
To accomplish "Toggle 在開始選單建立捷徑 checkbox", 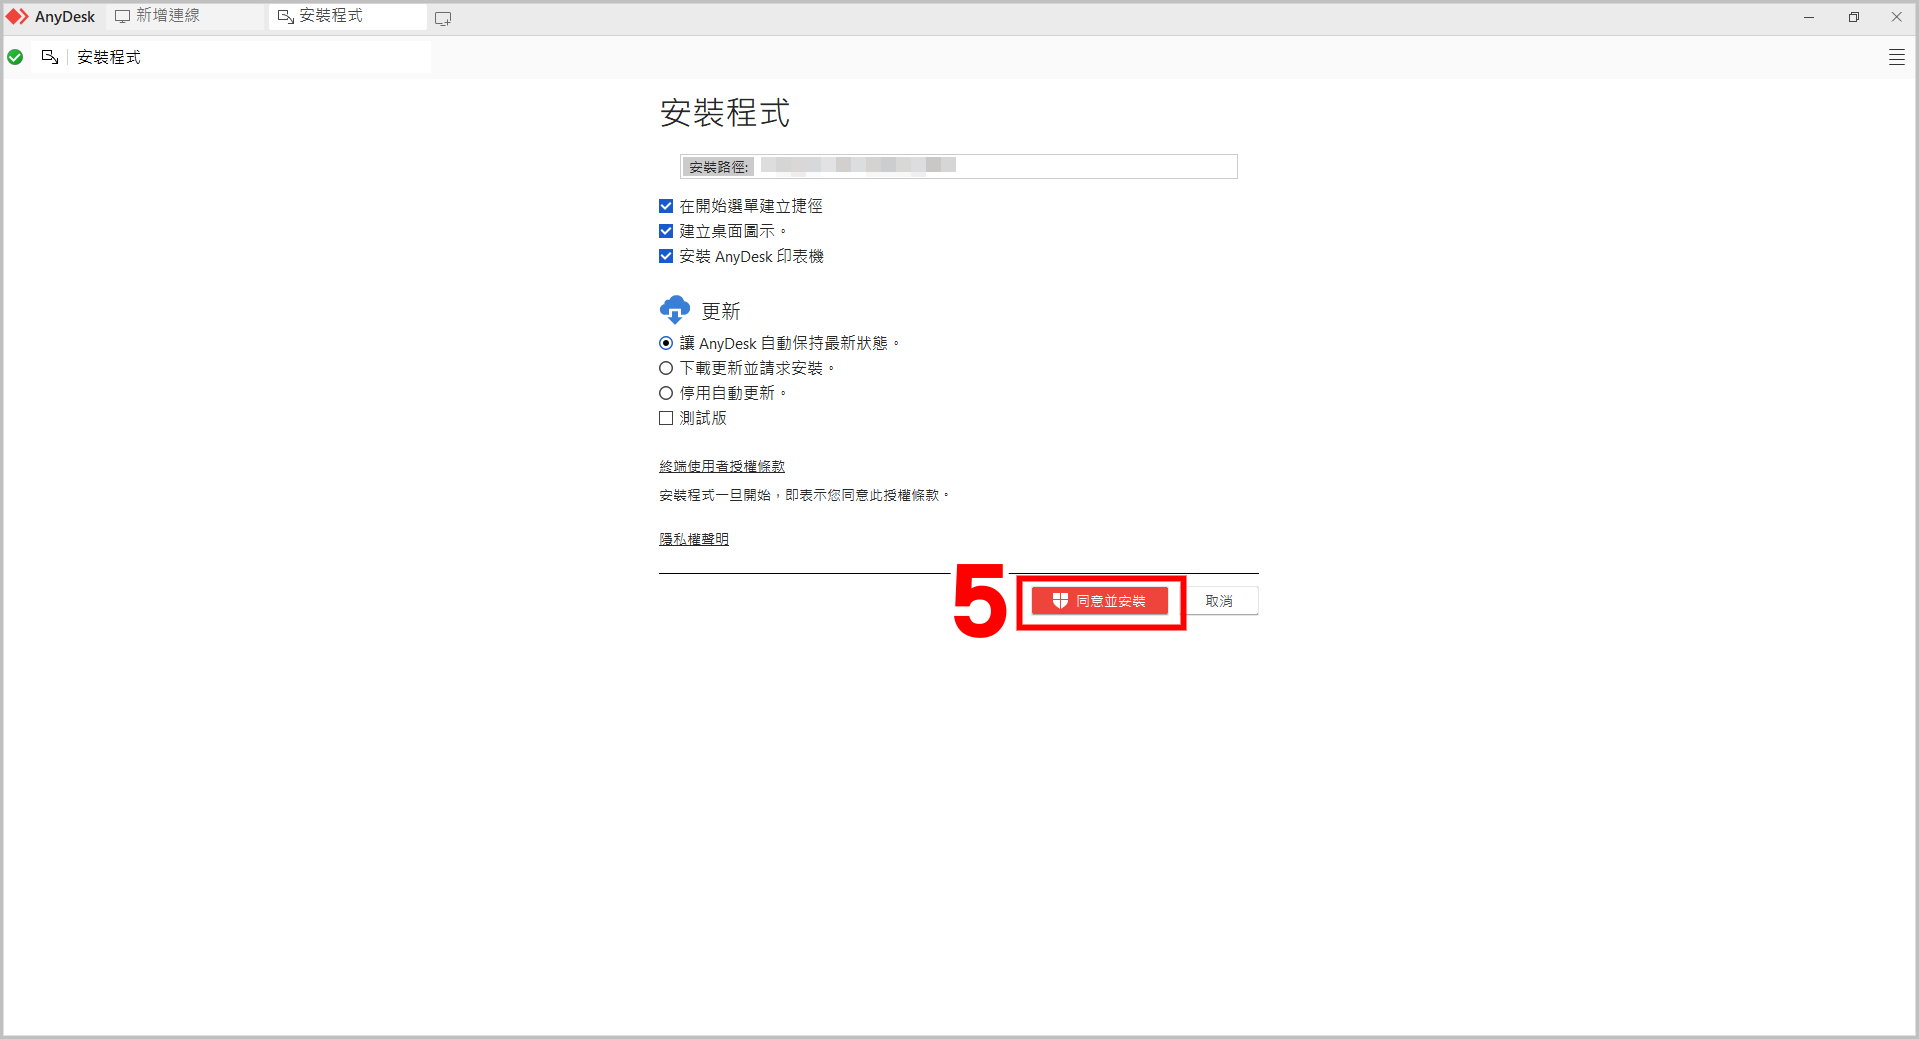I will pos(666,206).
